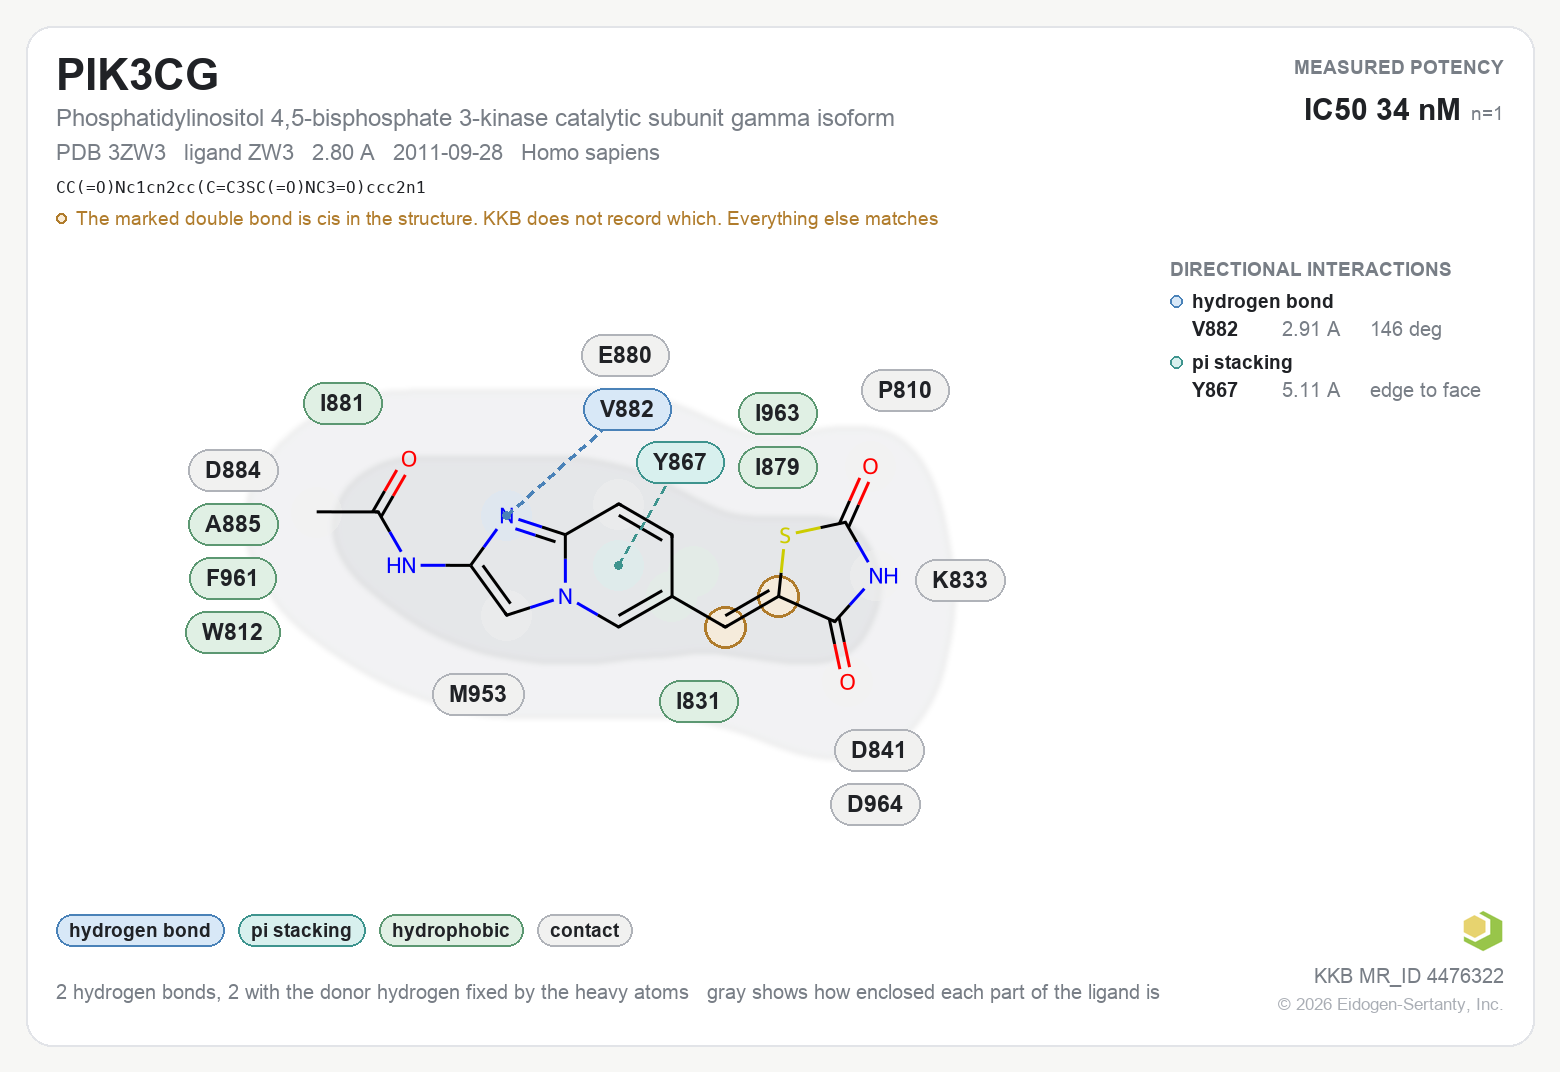Click residue label Y867
Viewport: 1560px width, 1072px height.
point(680,462)
